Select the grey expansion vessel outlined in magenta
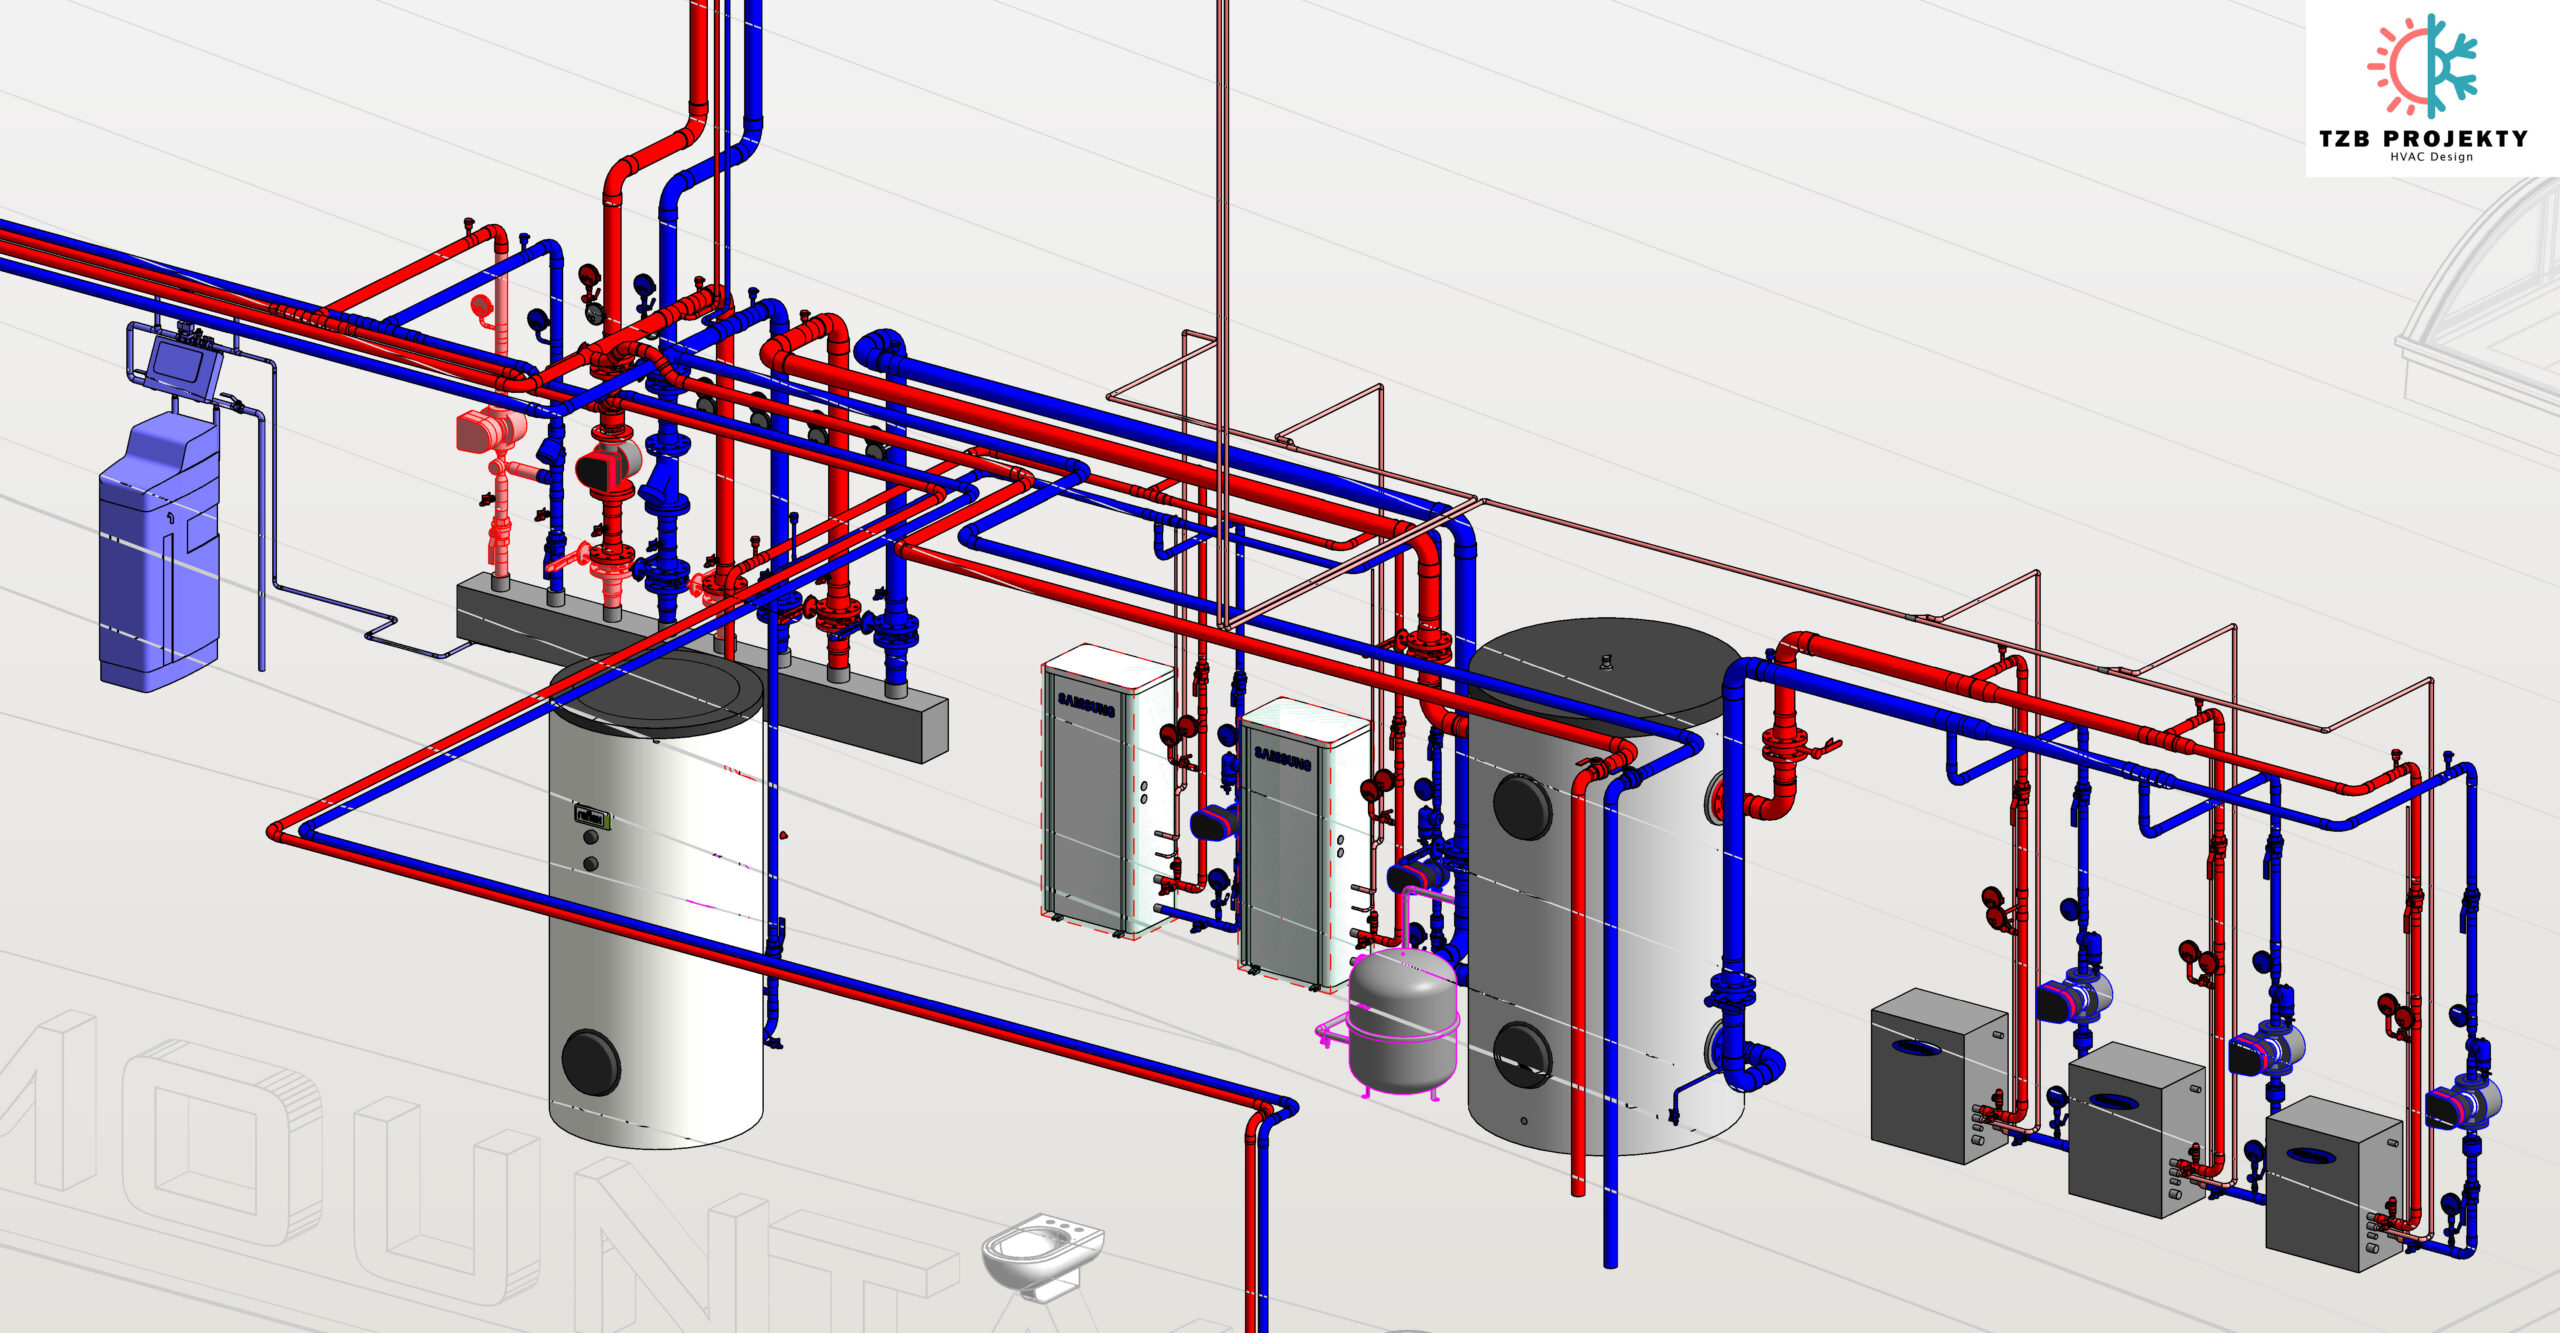This screenshot has width=2560, height=1333. pos(1403,1021)
